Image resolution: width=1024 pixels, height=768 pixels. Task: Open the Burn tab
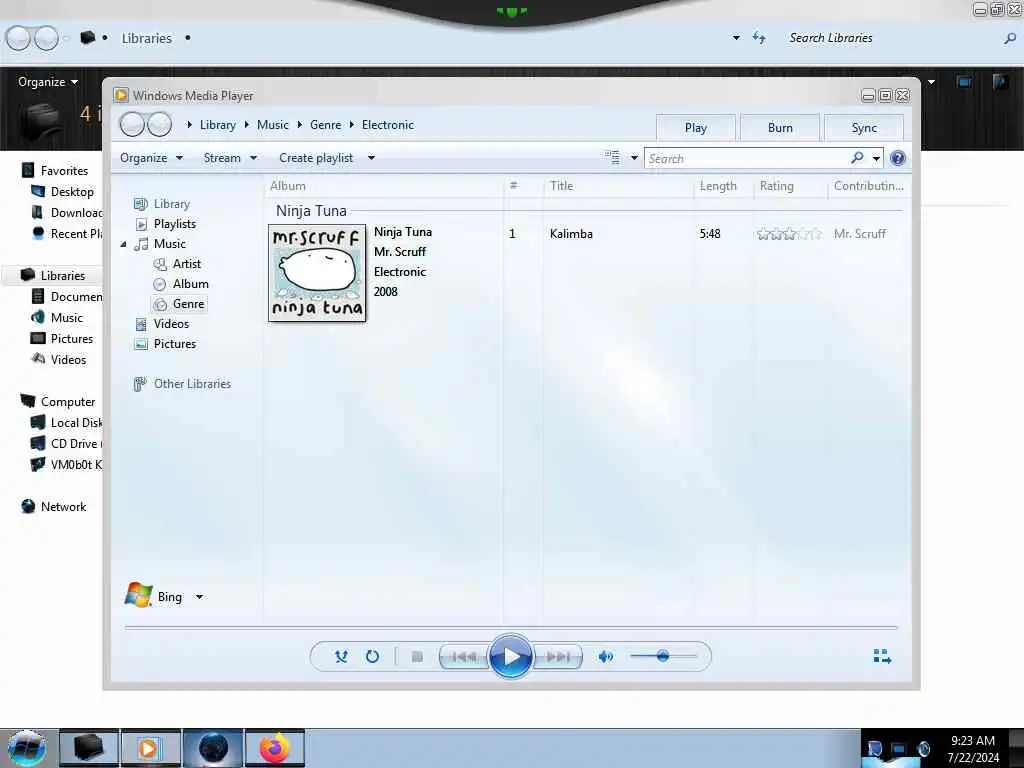(x=780, y=128)
